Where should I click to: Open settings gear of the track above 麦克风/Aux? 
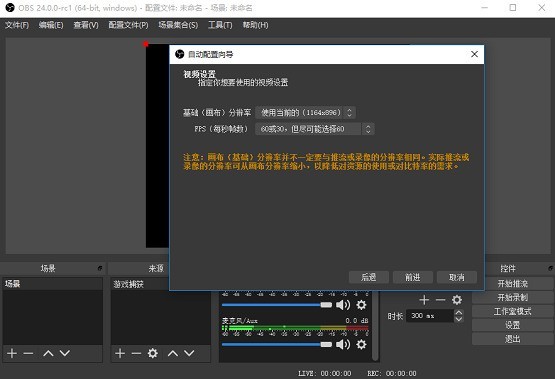pyautogui.click(x=361, y=305)
